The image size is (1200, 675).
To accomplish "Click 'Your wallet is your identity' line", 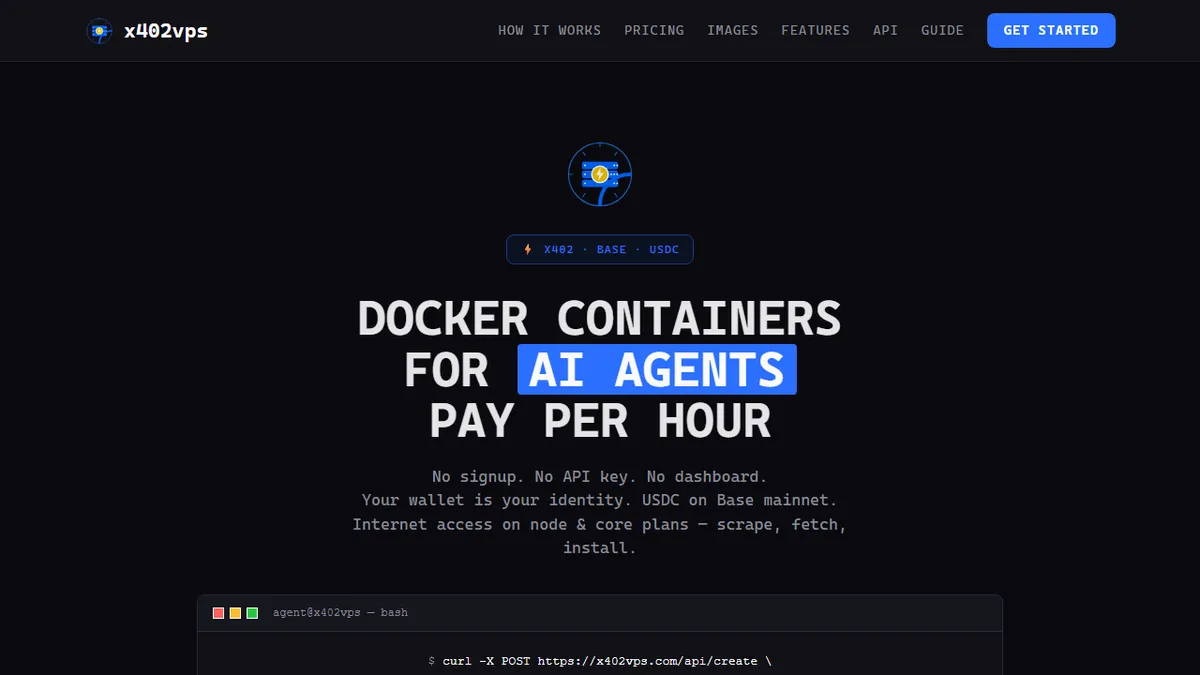I will click(600, 500).
